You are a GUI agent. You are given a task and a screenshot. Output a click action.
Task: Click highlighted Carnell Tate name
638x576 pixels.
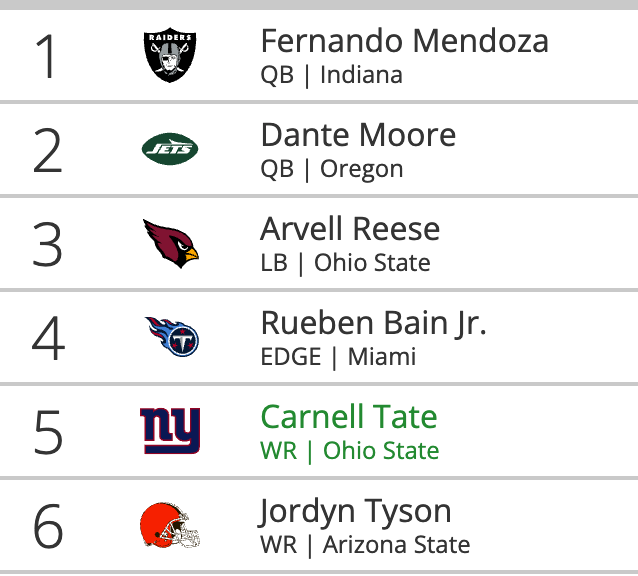(x=349, y=417)
